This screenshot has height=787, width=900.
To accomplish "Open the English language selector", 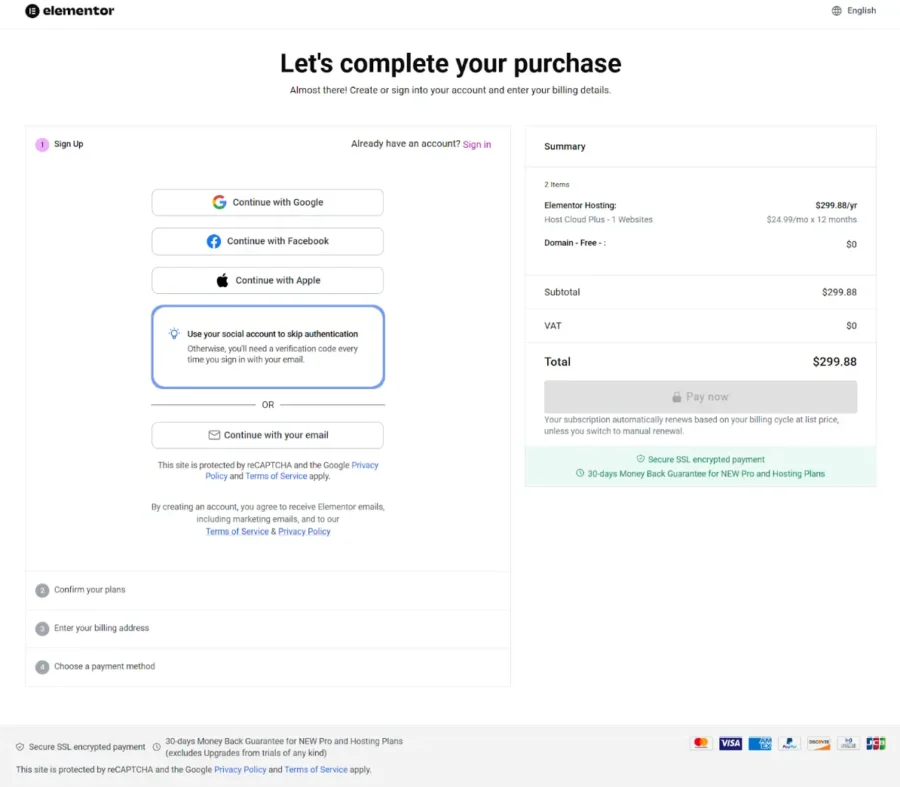I will tap(858, 11).
